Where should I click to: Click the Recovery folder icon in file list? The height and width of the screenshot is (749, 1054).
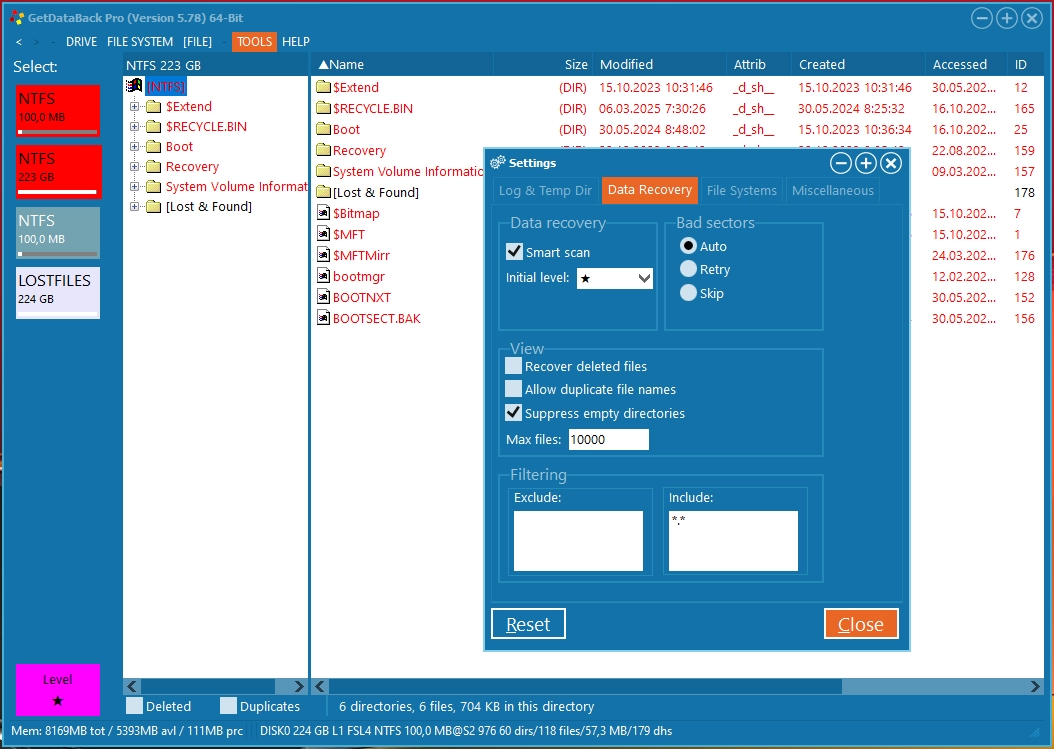pos(323,150)
